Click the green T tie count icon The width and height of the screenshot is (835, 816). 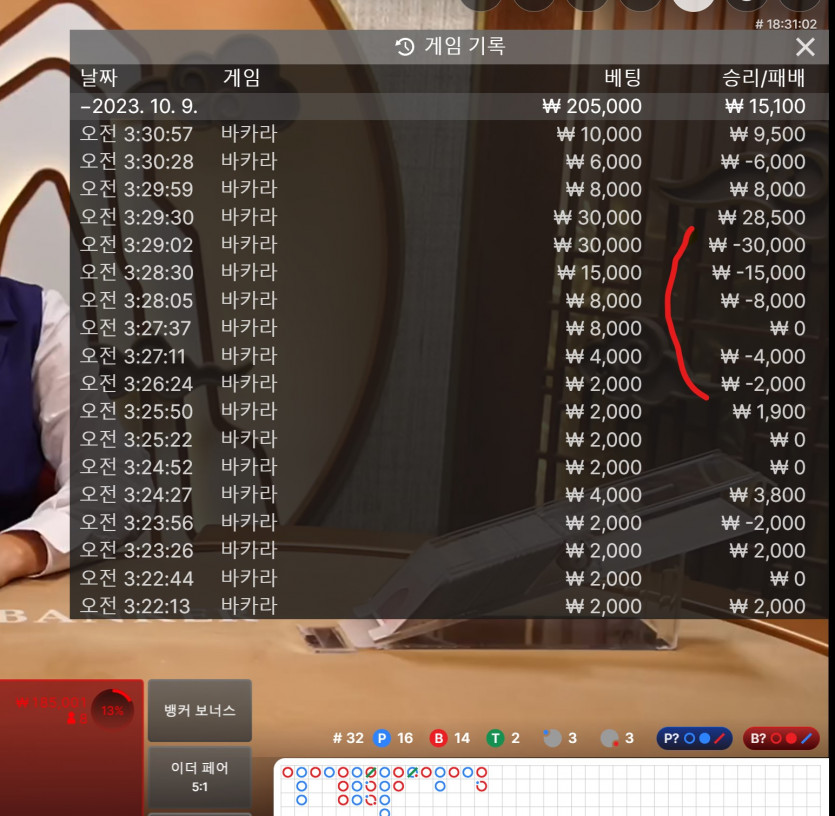pos(495,738)
